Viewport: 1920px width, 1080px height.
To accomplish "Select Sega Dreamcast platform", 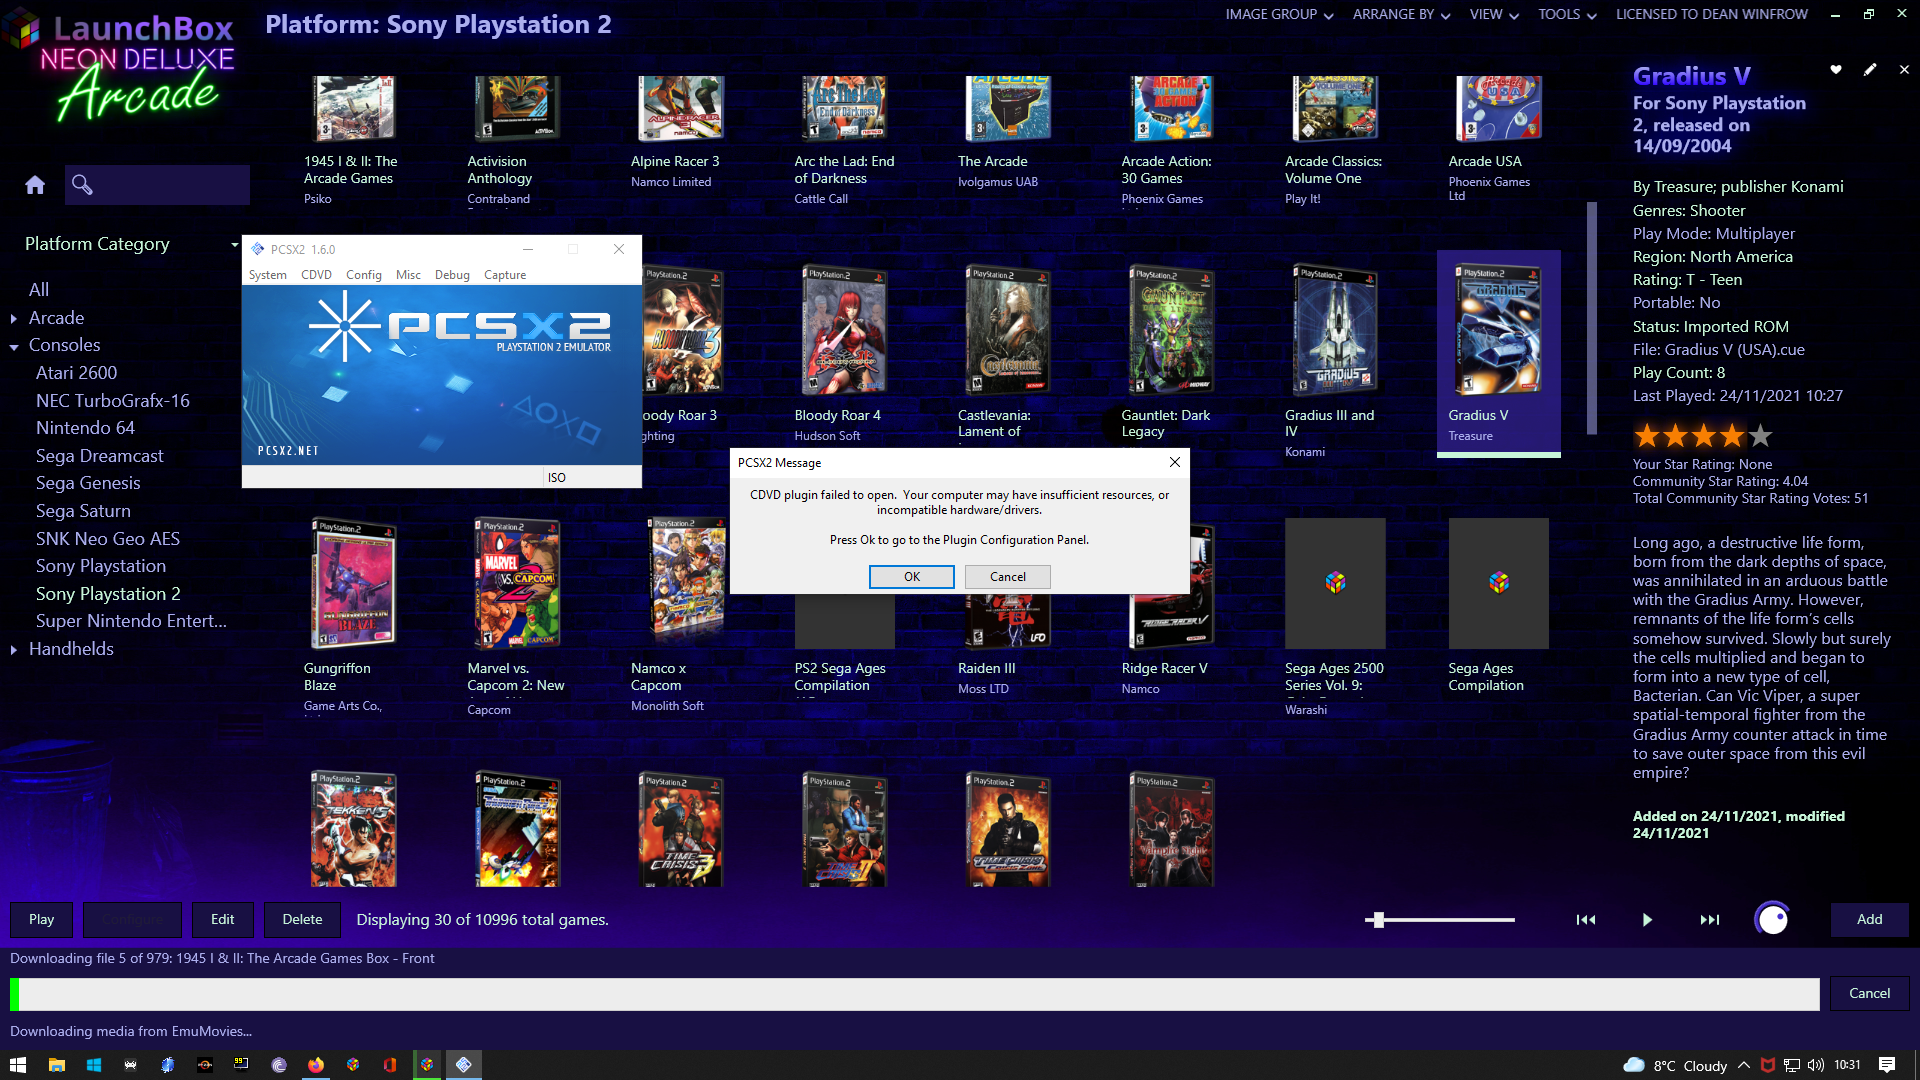I will [100, 456].
